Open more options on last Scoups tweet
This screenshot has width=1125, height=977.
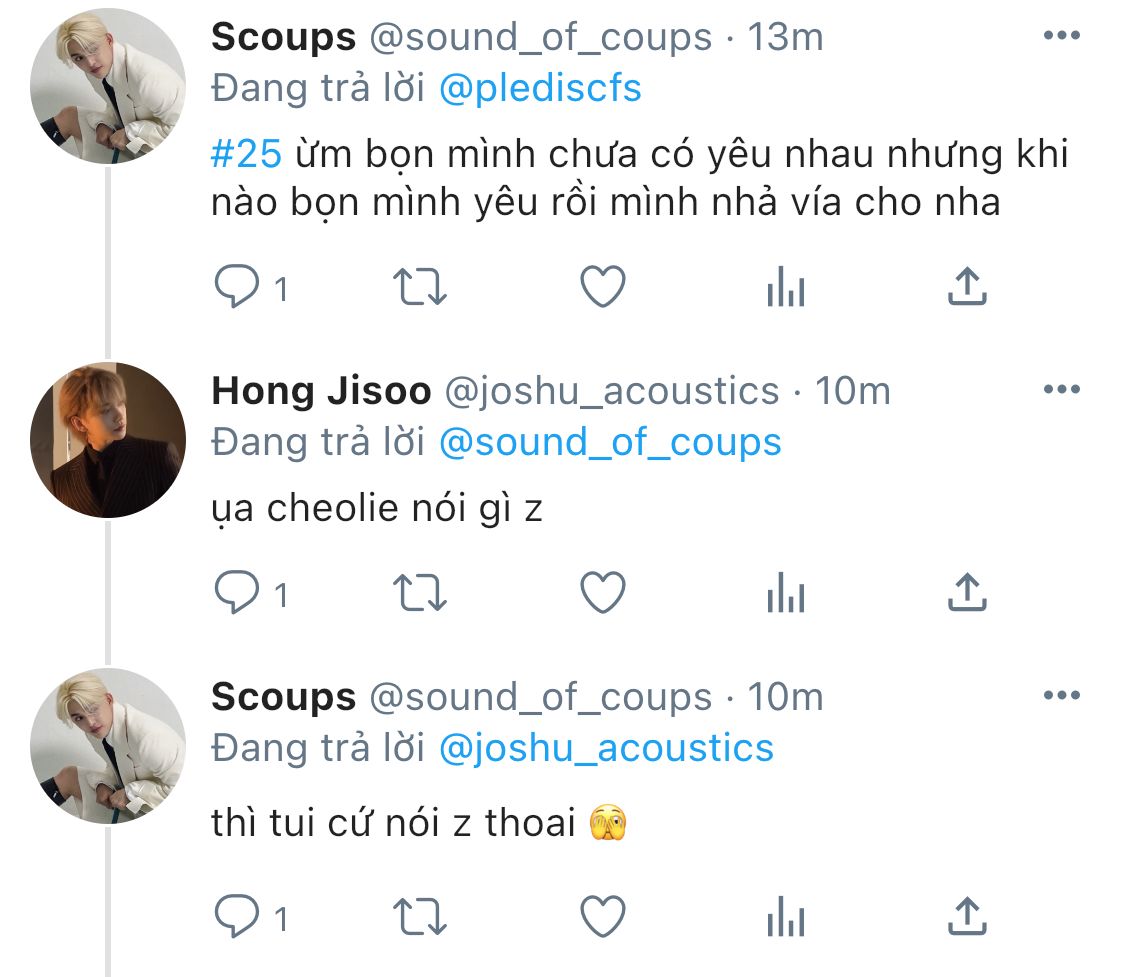click(1062, 695)
